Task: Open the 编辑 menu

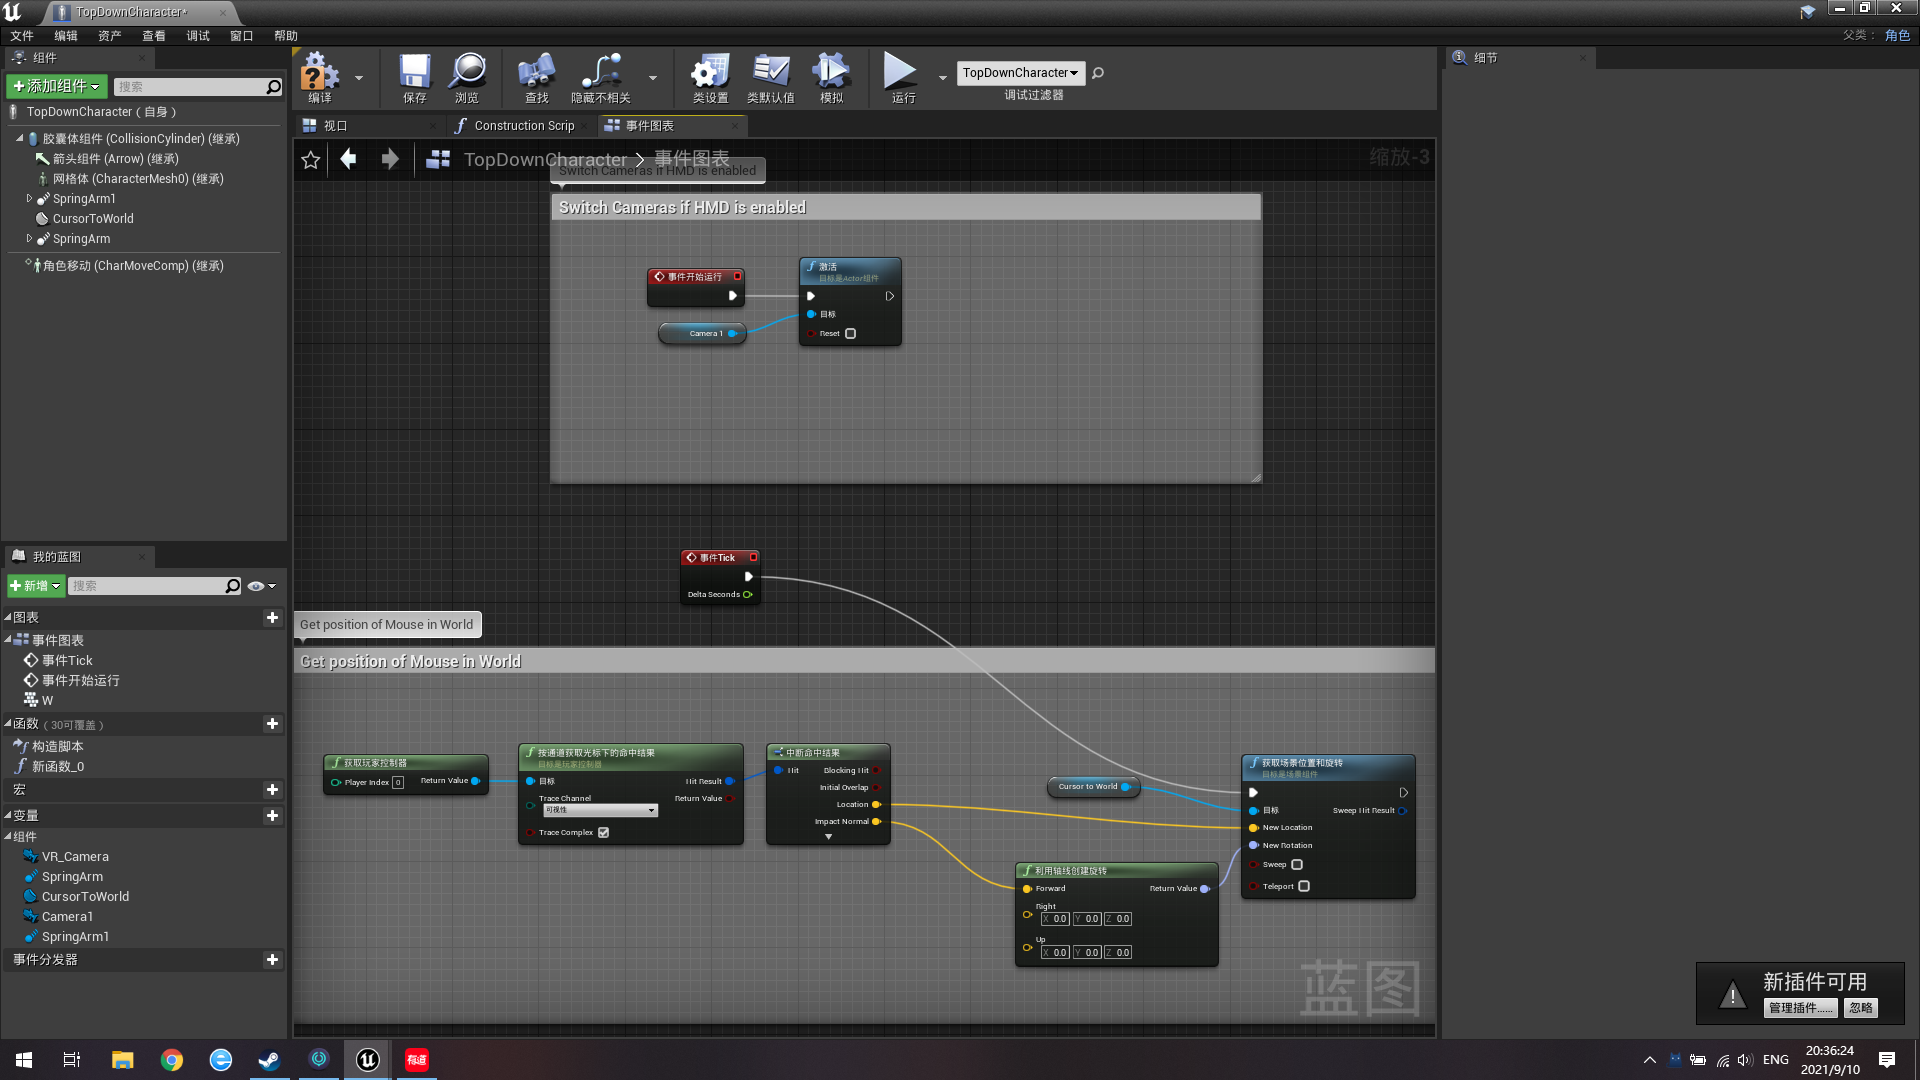Action: pos(66,36)
